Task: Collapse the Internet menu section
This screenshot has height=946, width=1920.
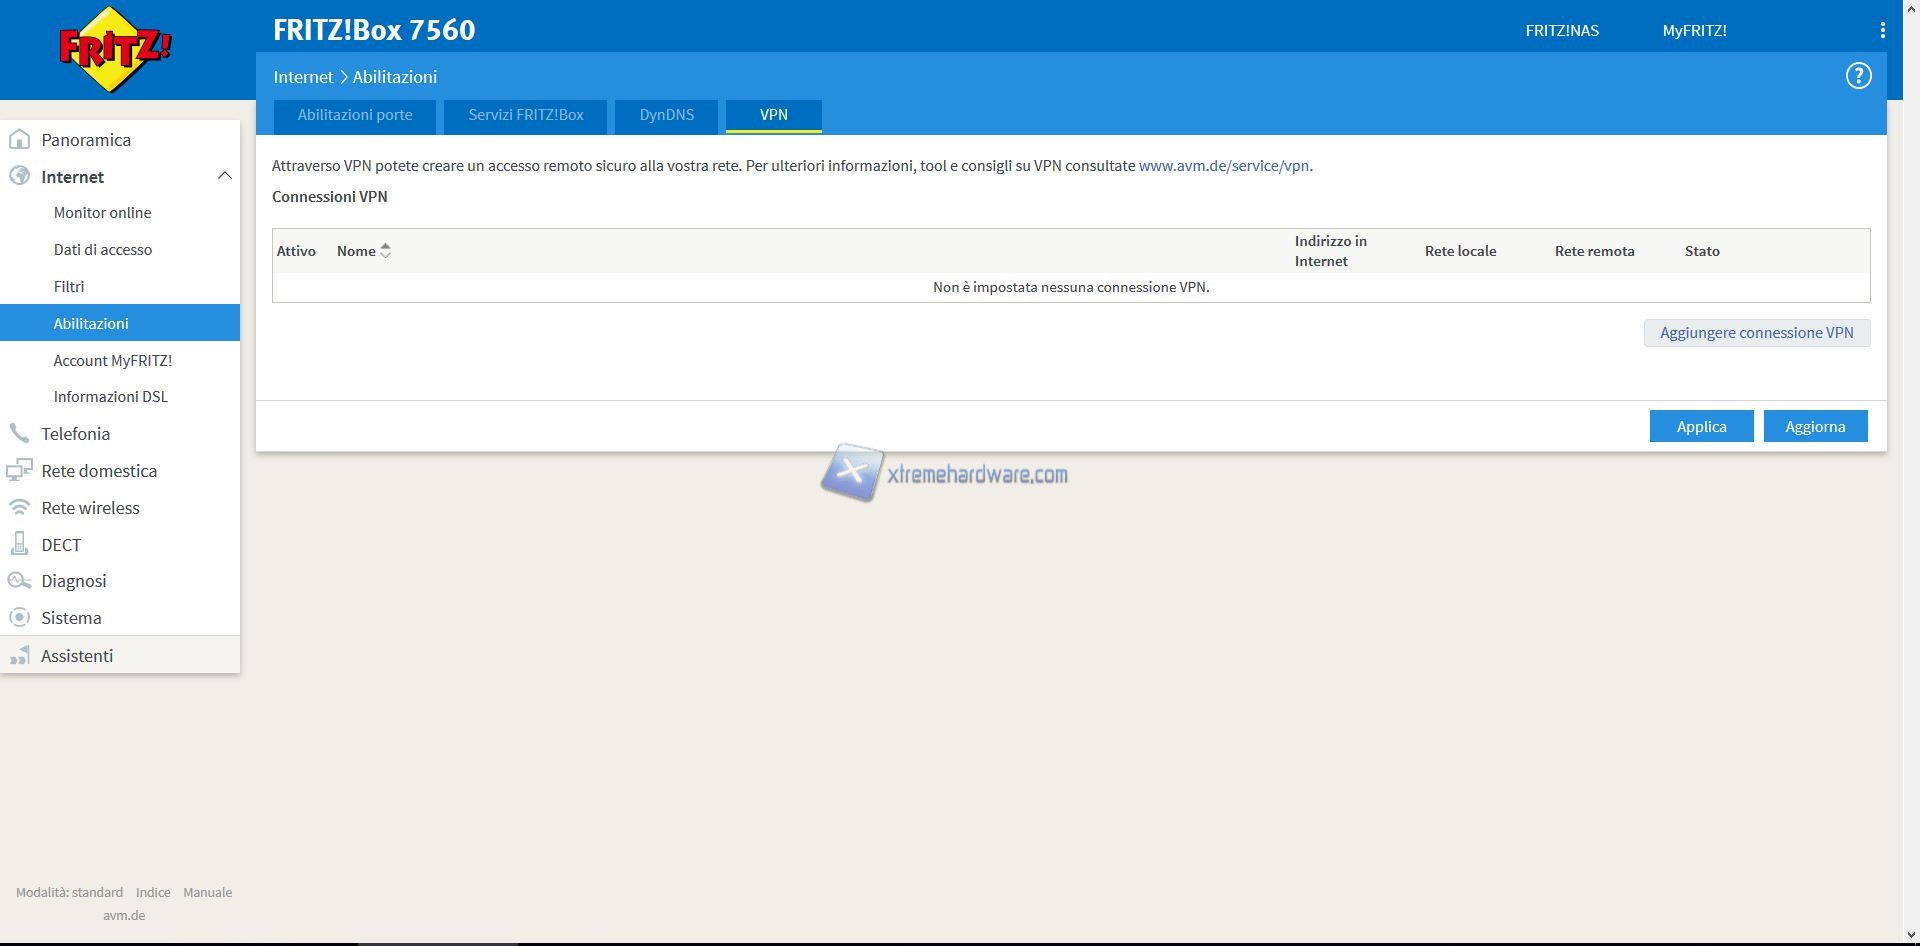Action: (224, 176)
